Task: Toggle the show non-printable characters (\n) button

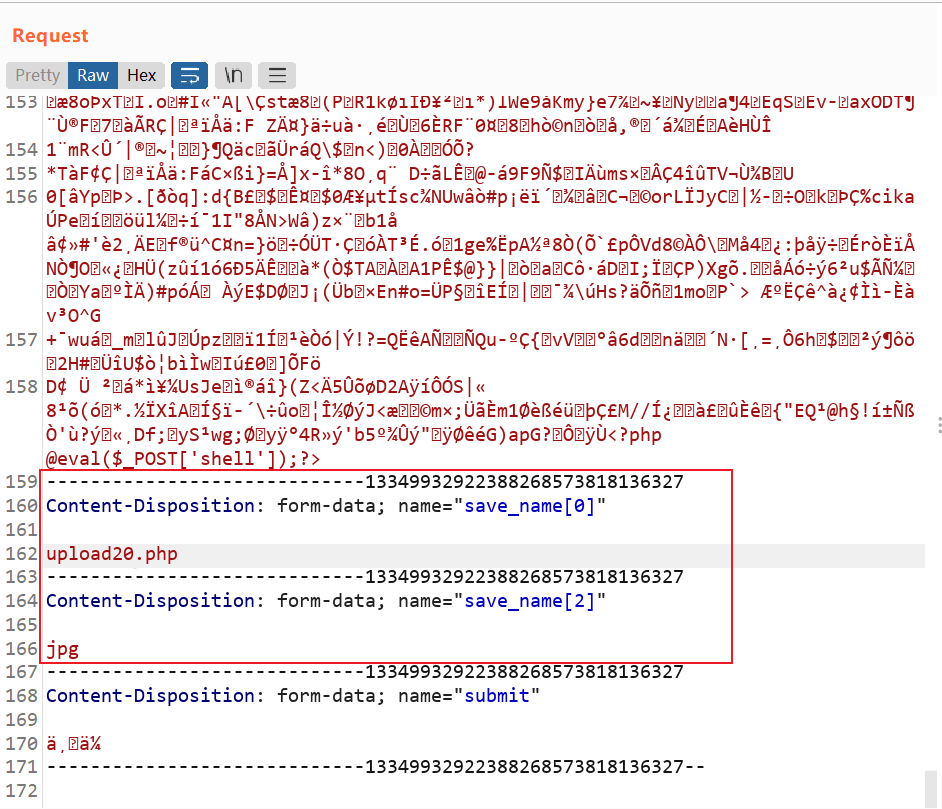Action: click(x=234, y=76)
